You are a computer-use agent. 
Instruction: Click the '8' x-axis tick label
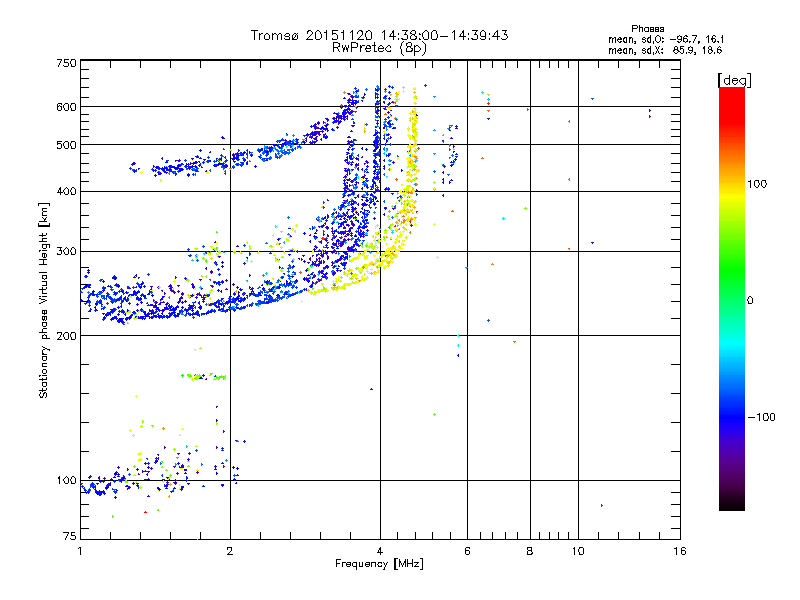(530, 551)
